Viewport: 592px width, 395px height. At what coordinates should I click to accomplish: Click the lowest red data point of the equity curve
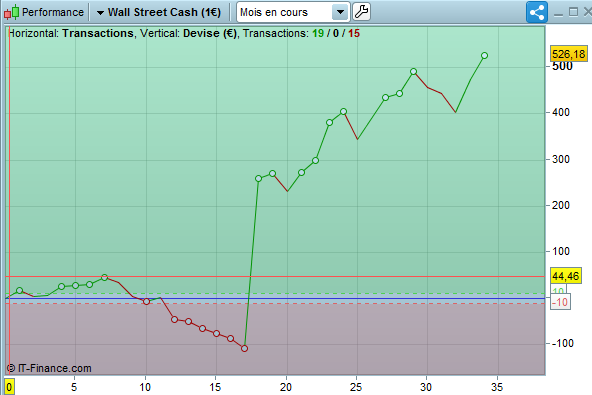[x=244, y=349]
